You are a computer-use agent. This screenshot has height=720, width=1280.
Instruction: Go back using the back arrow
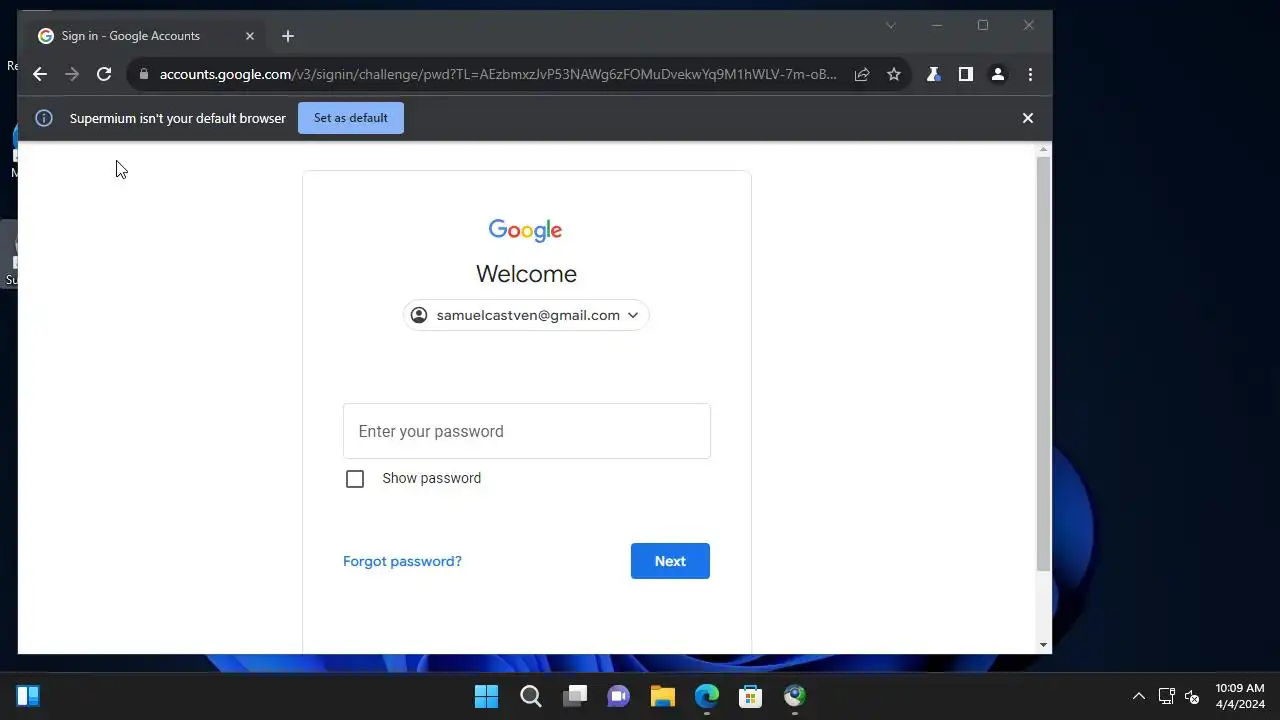40,74
